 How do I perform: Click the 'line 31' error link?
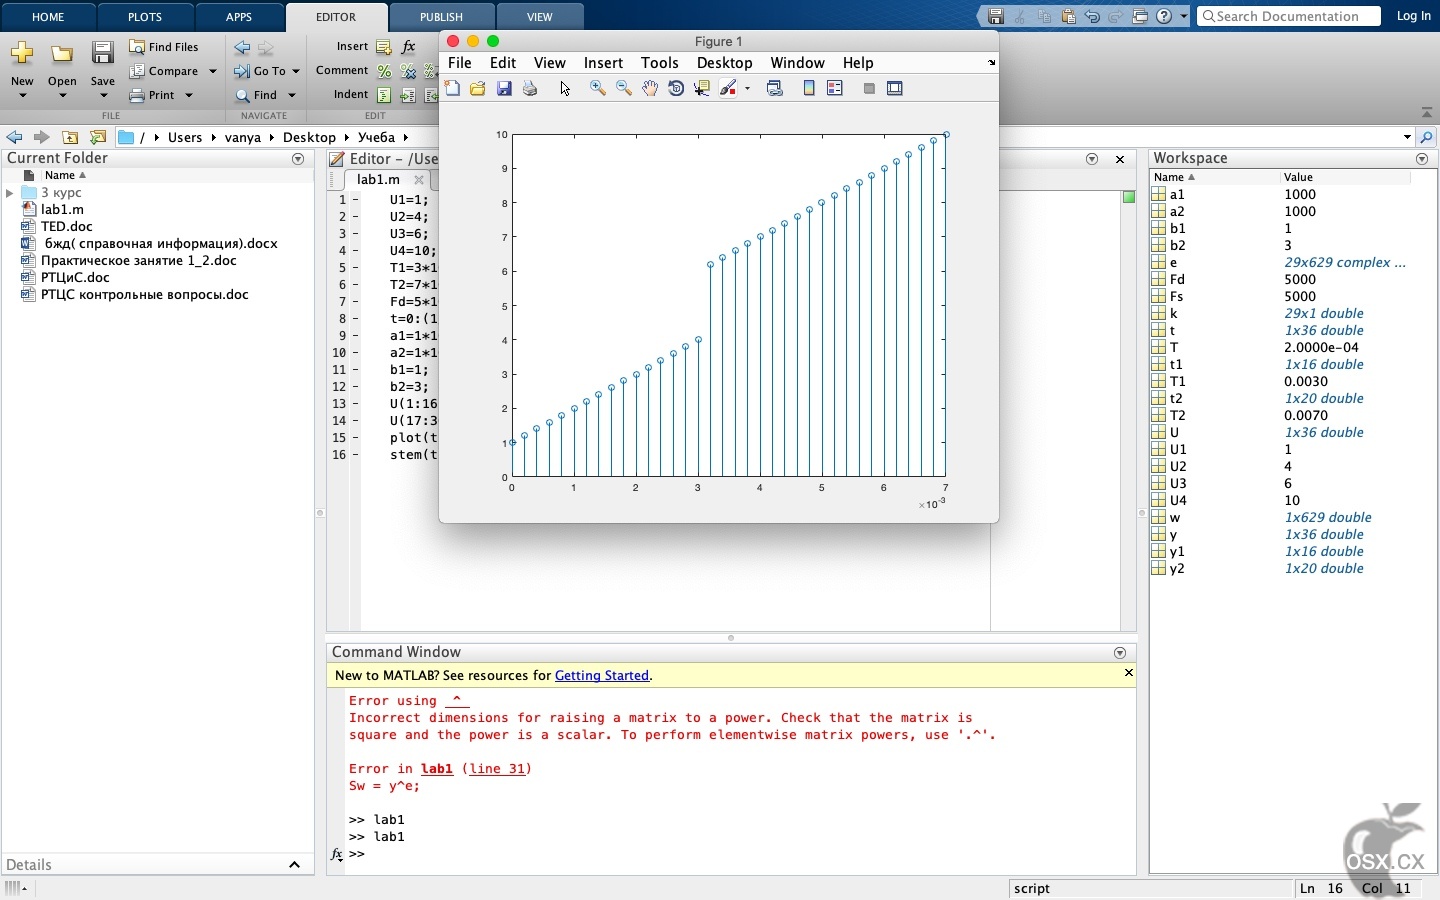tap(498, 769)
